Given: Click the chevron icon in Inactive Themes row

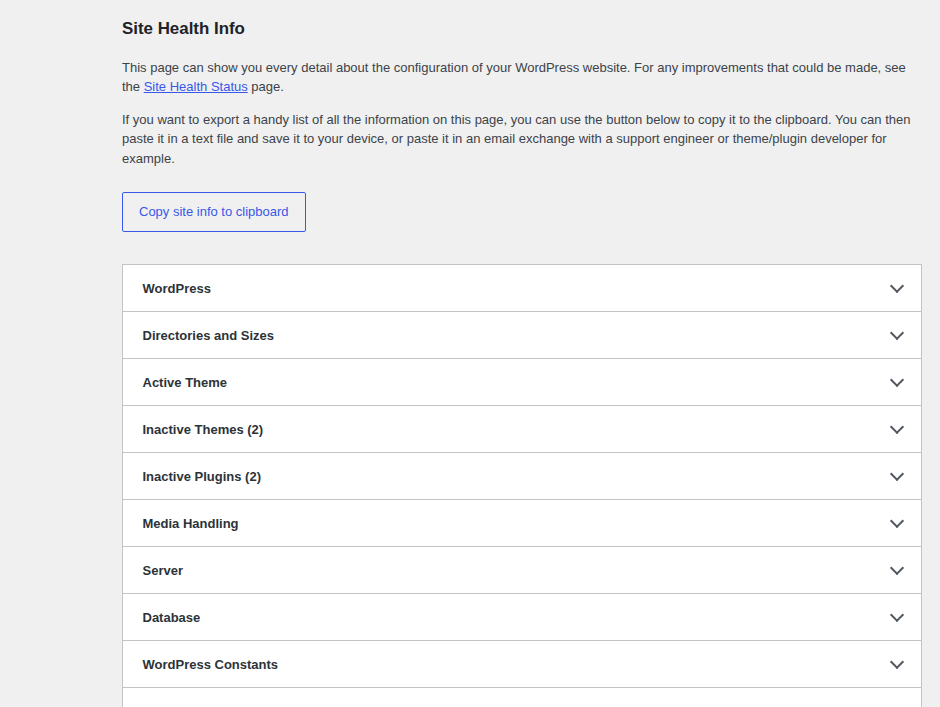Looking at the screenshot, I should 897,430.
